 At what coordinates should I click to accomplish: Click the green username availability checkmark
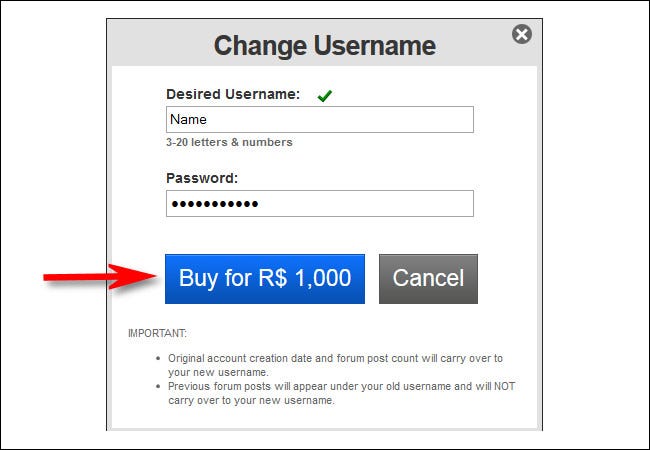[x=324, y=96]
